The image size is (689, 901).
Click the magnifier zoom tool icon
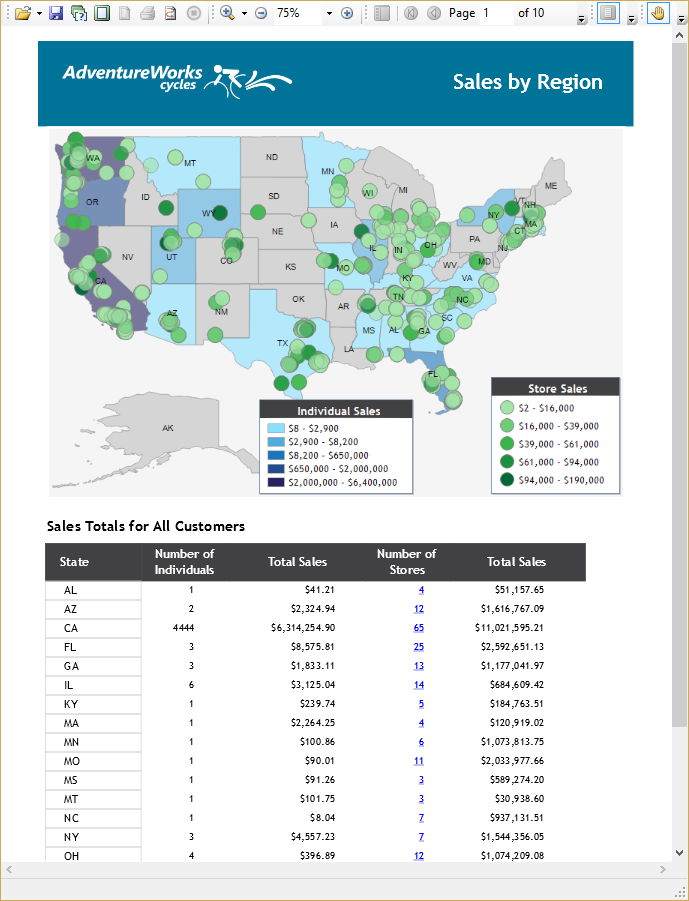(228, 13)
